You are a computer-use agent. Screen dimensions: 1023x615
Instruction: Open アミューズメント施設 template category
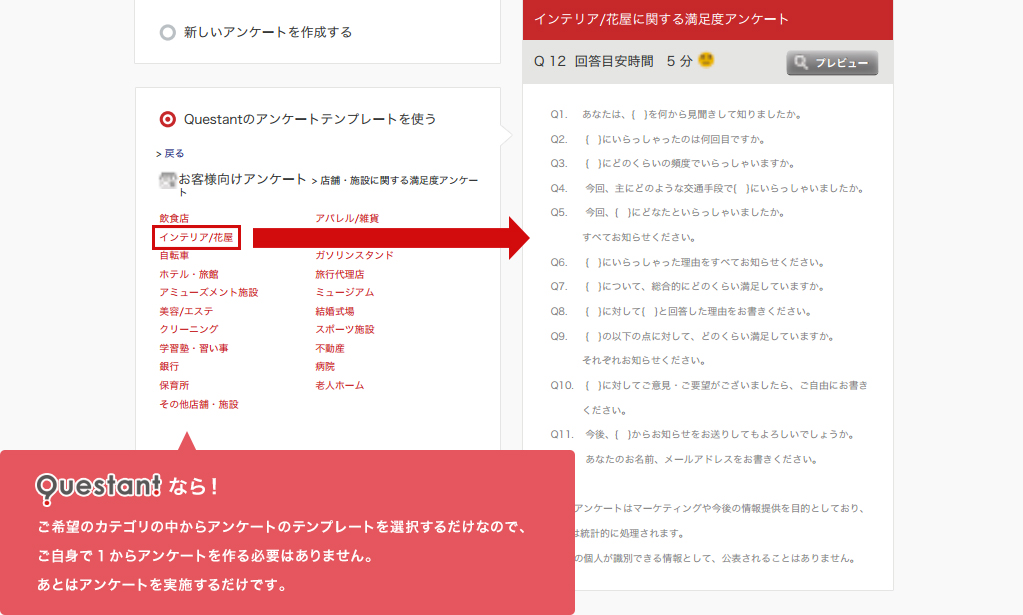coord(209,293)
